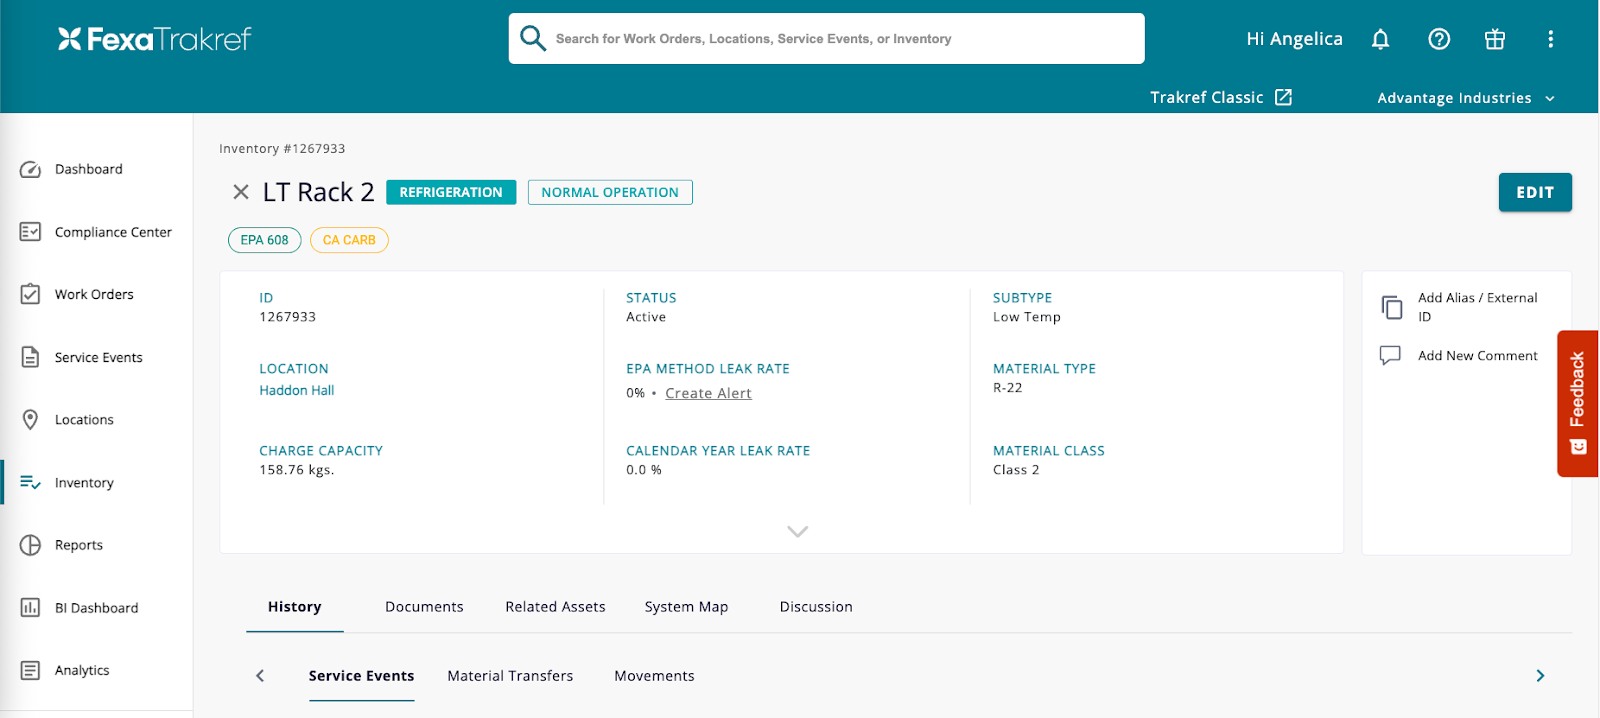Open Trakref Classic link
Image resolution: width=1600 pixels, height=718 pixels.
1207,97
